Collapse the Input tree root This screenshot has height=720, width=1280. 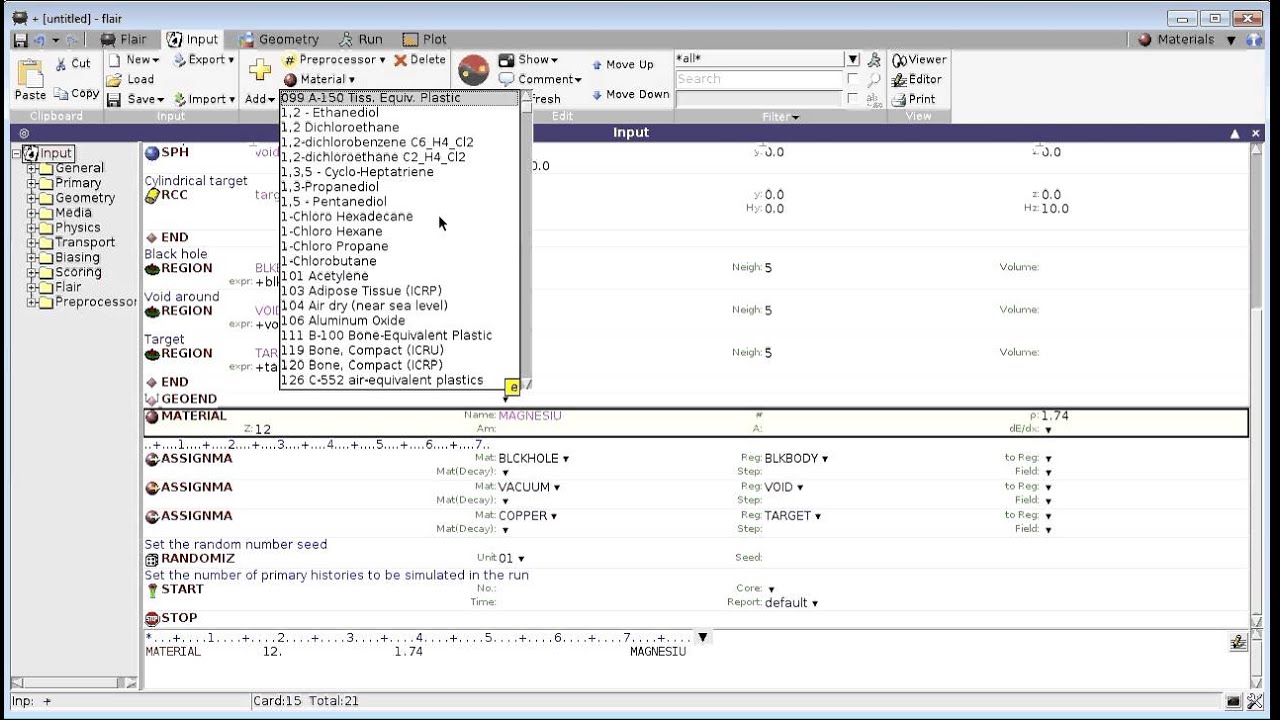point(16,153)
